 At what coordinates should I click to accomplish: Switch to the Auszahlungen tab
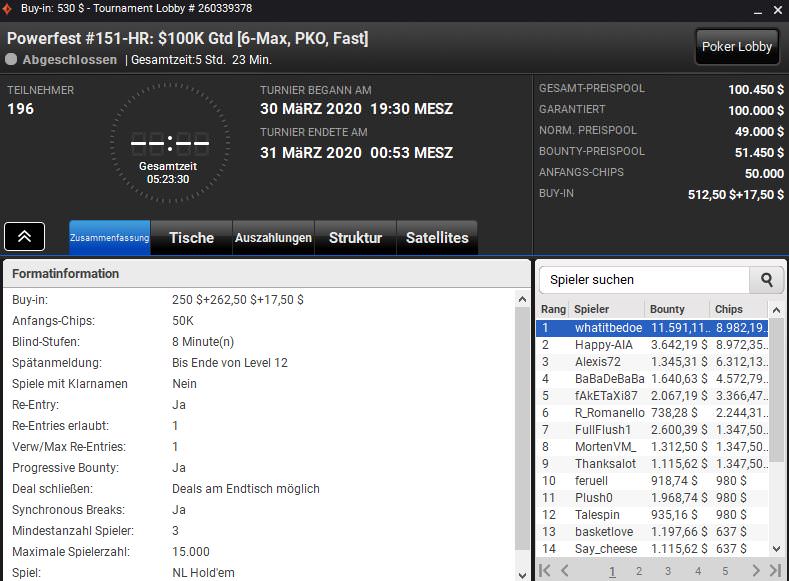click(x=273, y=238)
